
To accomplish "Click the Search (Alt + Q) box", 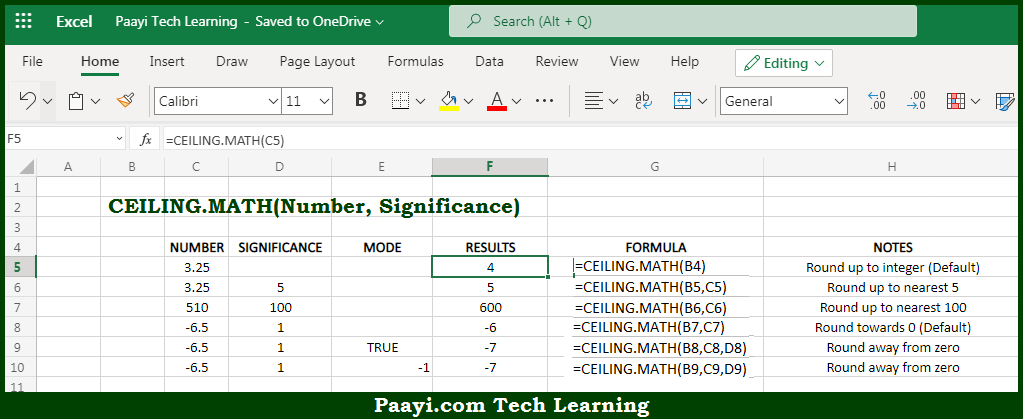I will pyautogui.click(x=682, y=22).
